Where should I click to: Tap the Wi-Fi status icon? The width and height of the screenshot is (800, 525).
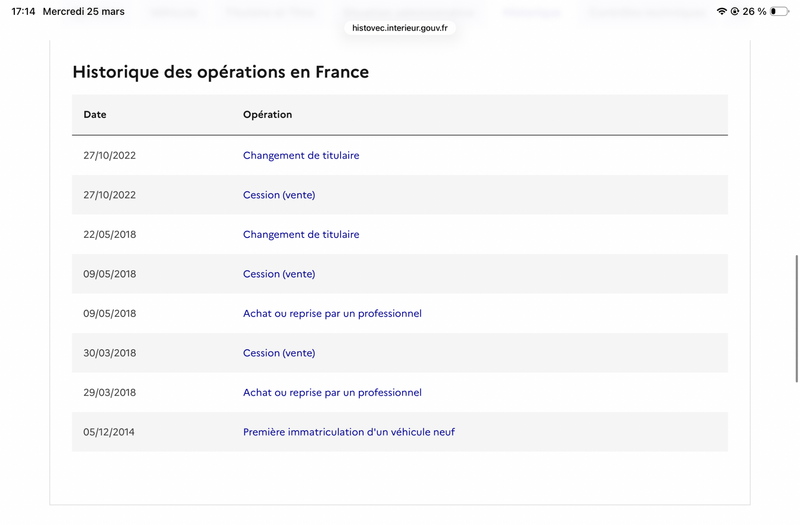[722, 11]
